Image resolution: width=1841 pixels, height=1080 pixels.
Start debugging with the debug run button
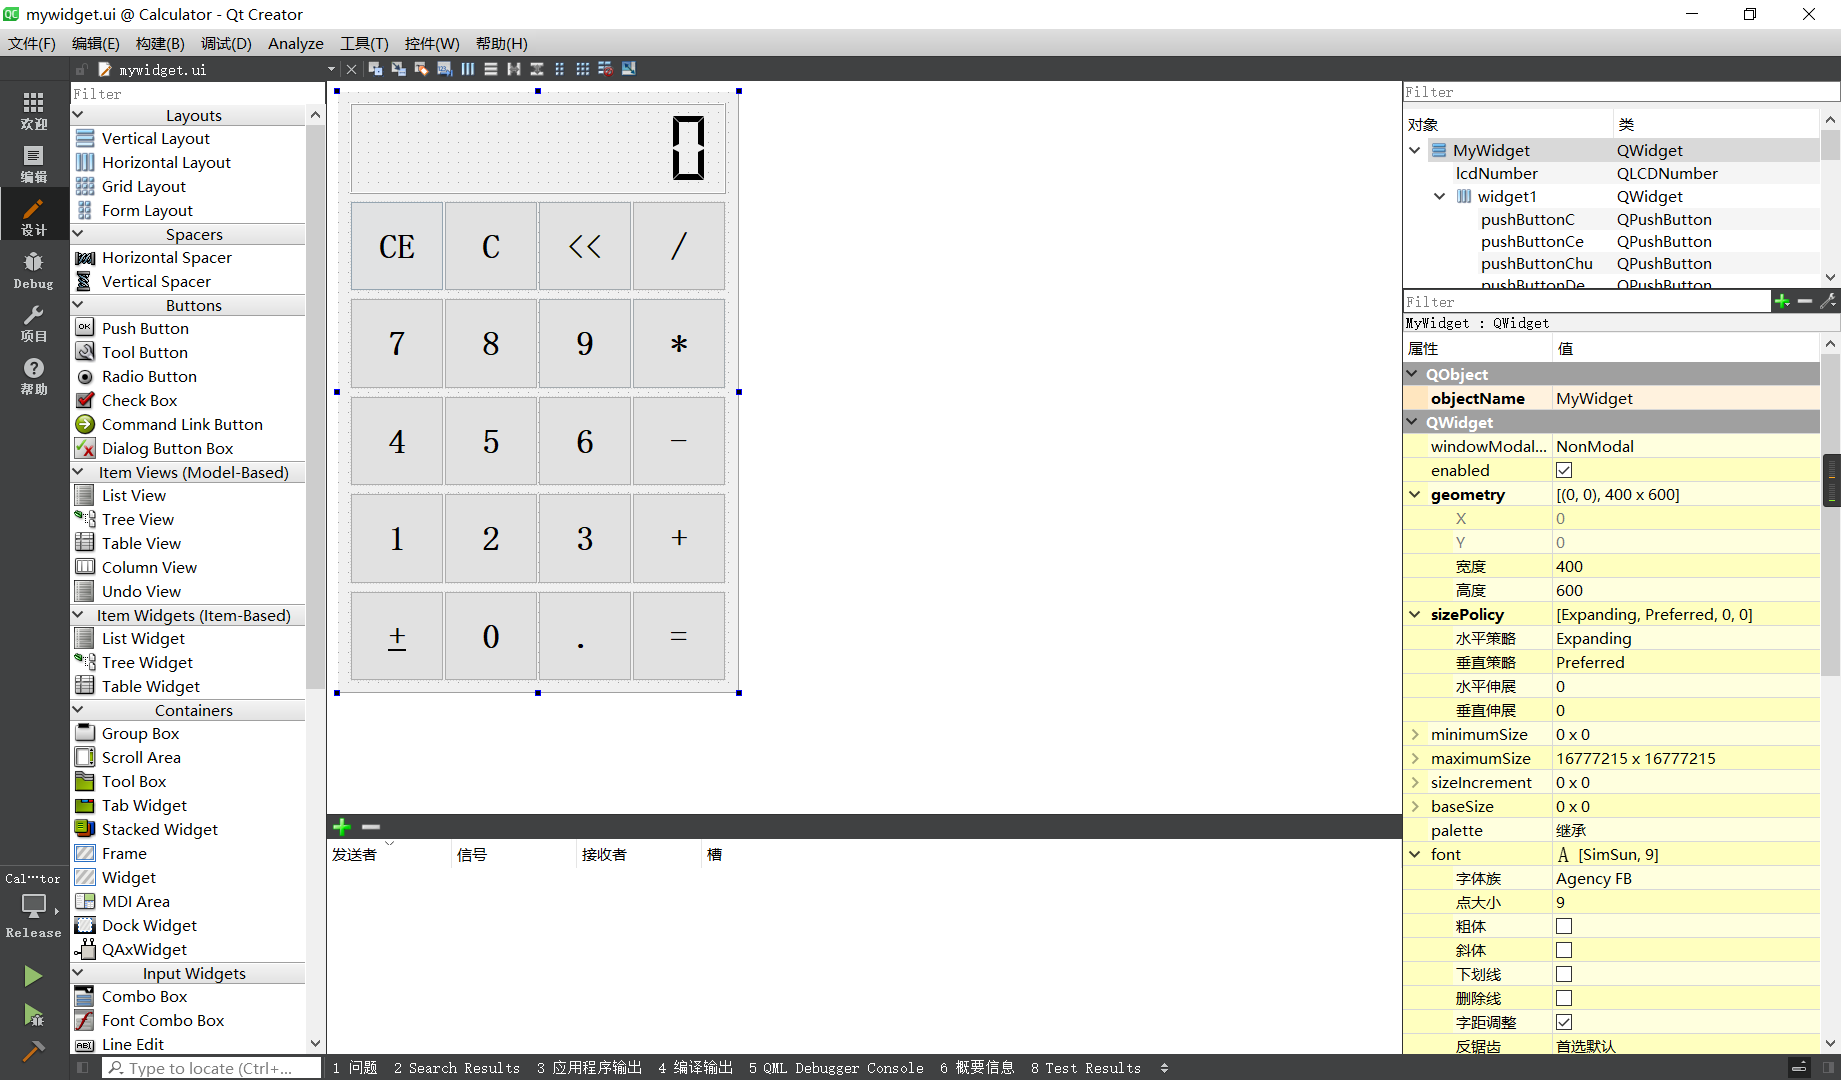pyautogui.click(x=33, y=1015)
